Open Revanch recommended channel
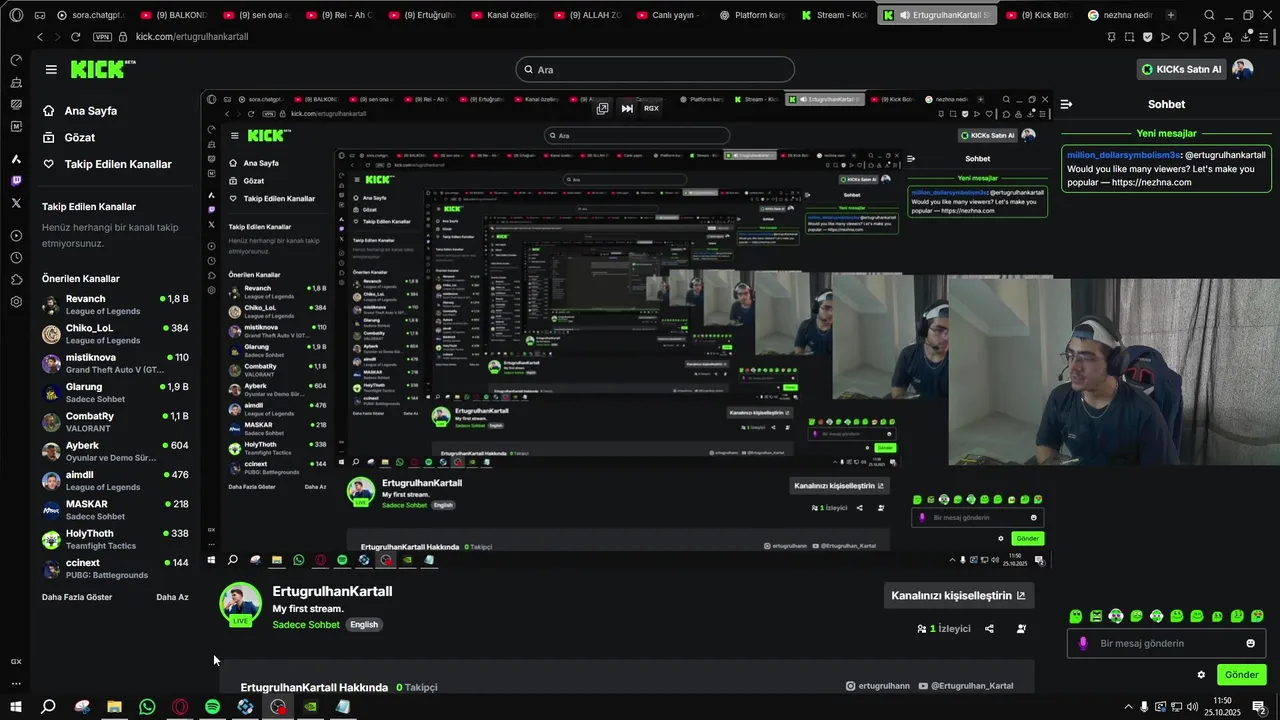Image resolution: width=1280 pixels, height=720 pixels. click(115, 305)
